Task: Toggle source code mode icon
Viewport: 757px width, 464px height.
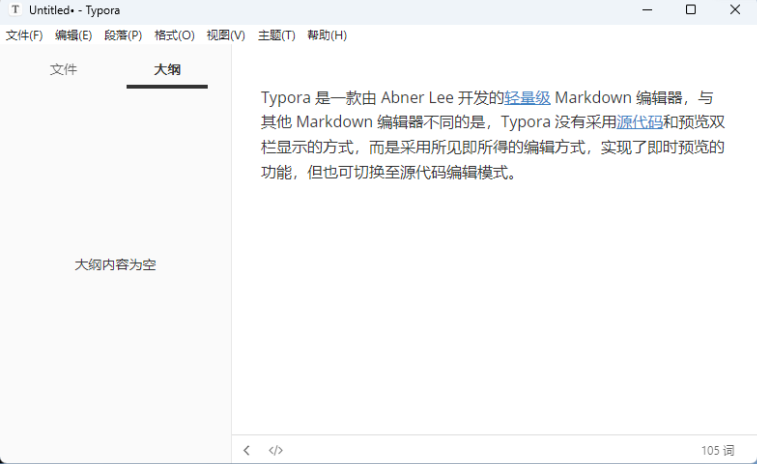Action: (x=276, y=450)
